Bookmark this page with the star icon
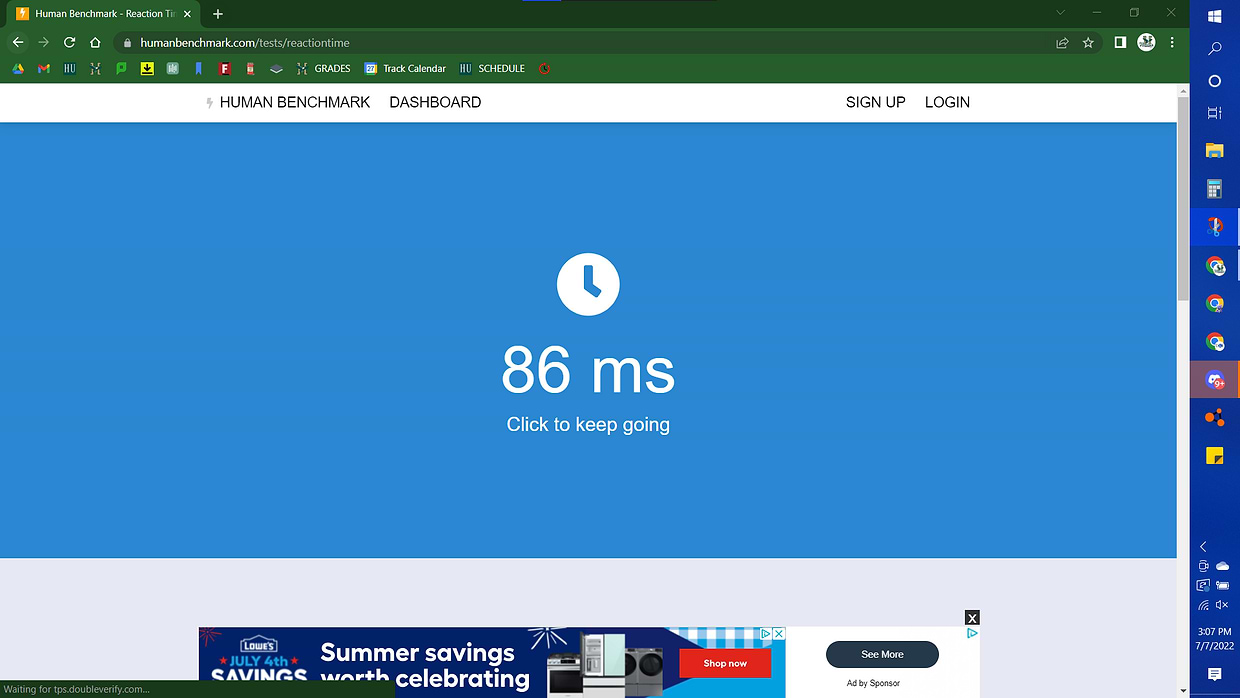This screenshot has height=698, width=1240. [x=1088, y=43]
